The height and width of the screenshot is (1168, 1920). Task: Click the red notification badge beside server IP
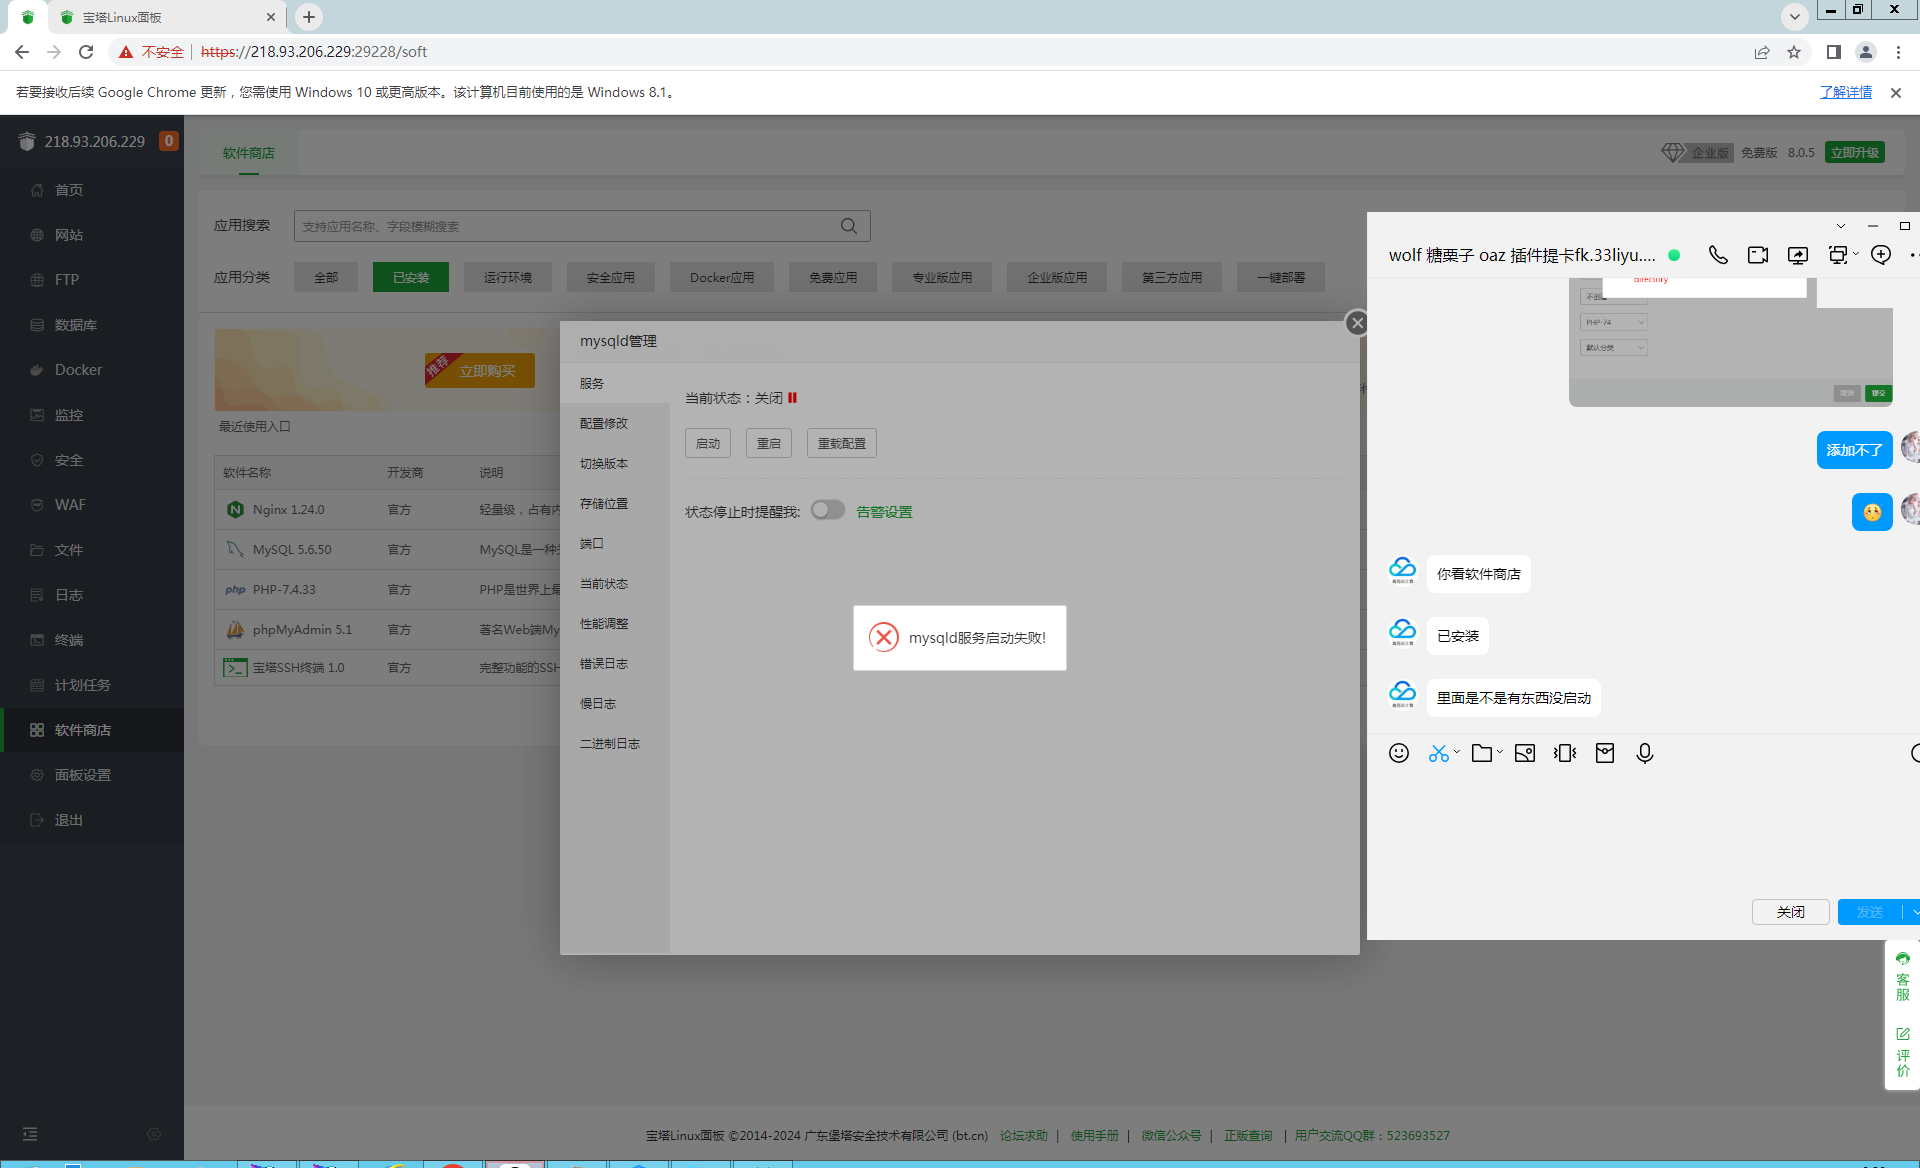point(169,141)
